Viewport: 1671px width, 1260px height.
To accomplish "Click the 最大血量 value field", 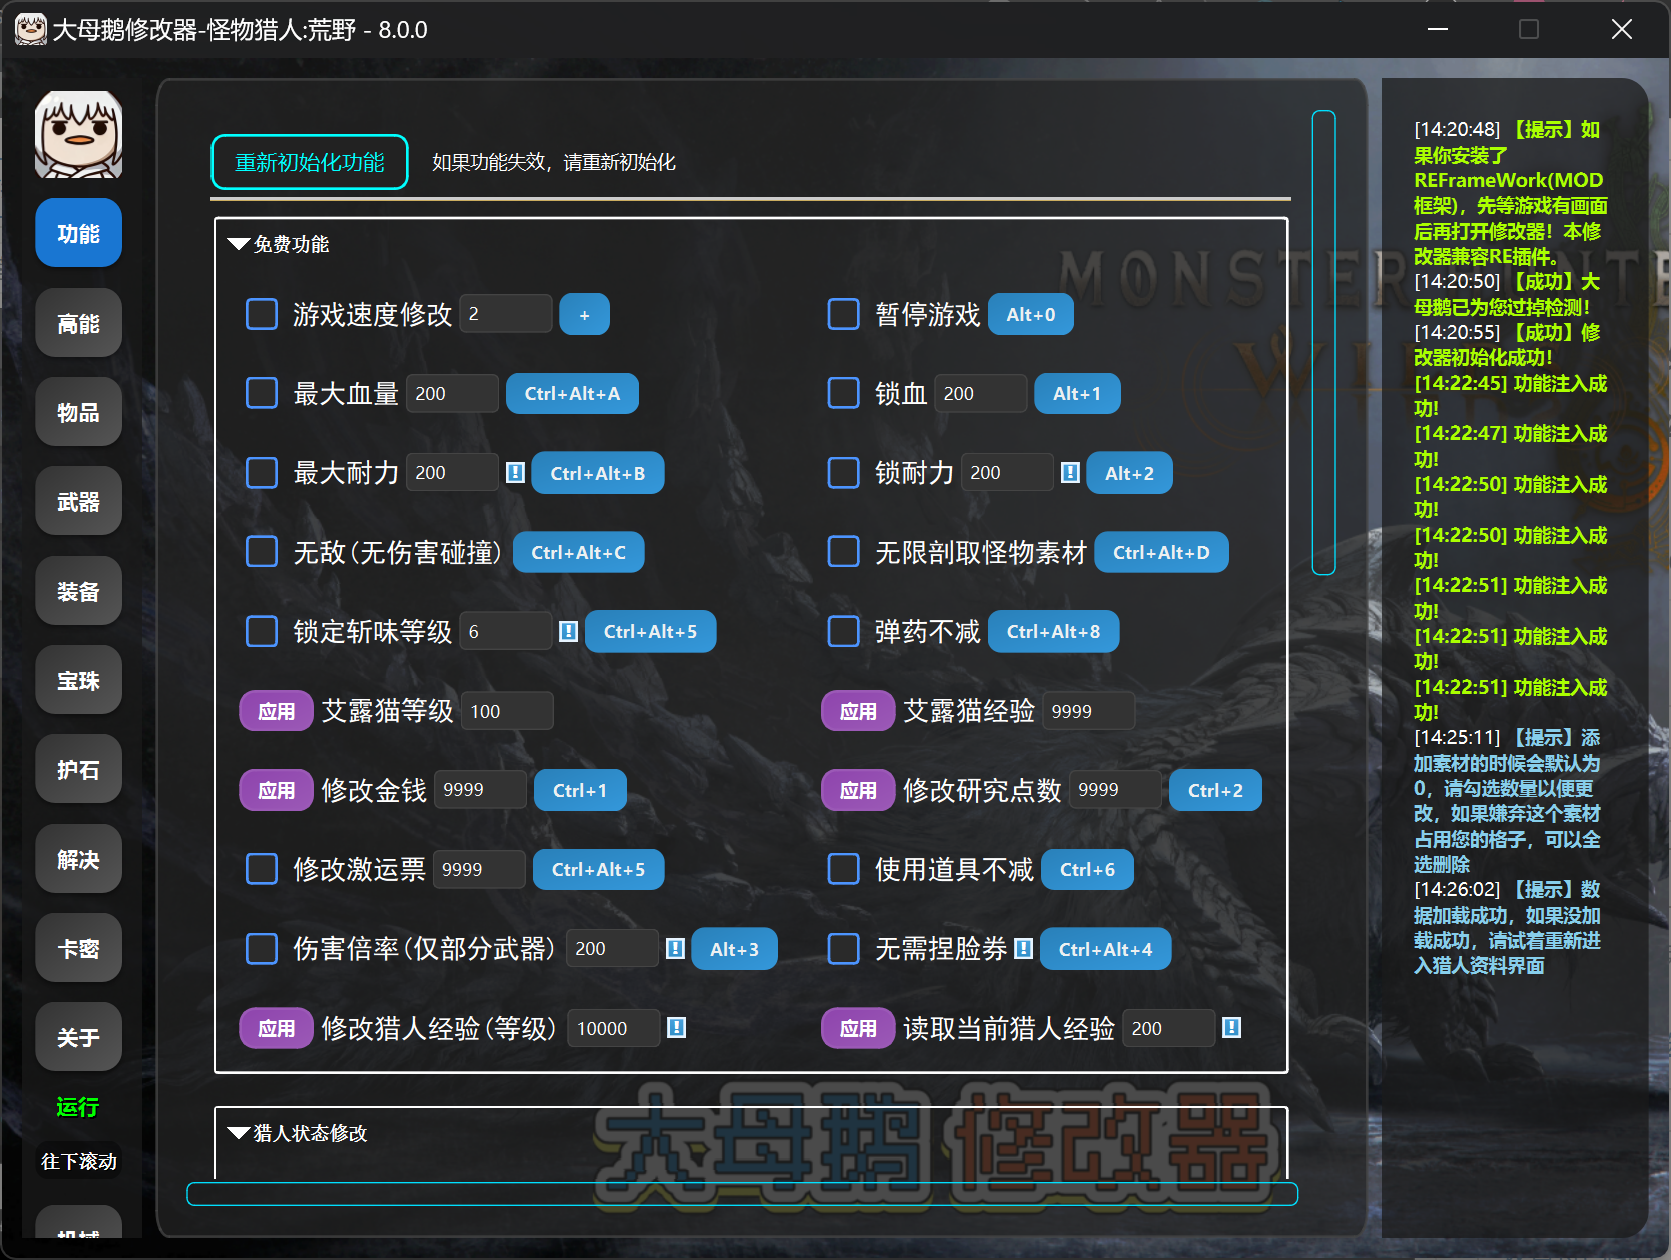I will pyautogui.click(x=452, y=393).
